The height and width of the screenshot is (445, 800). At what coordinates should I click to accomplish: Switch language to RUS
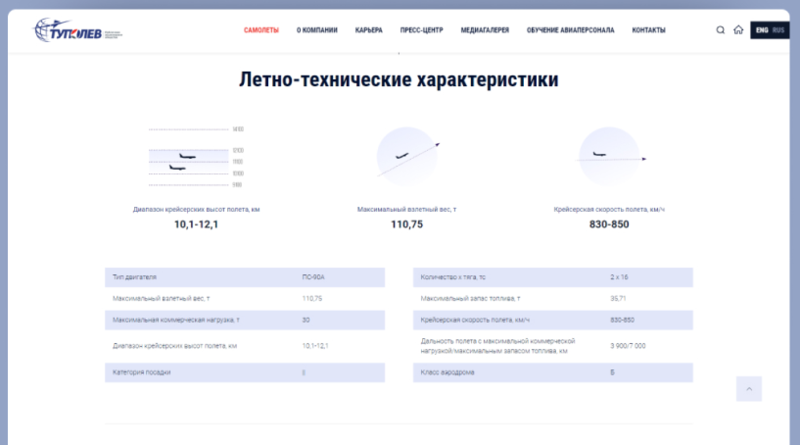point(778,30)
